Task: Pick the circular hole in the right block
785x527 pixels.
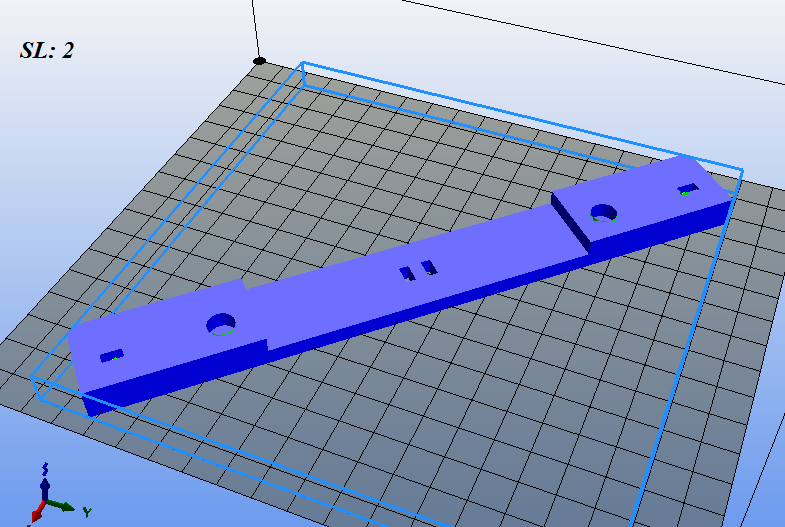Action: click(x=603, y=213)
